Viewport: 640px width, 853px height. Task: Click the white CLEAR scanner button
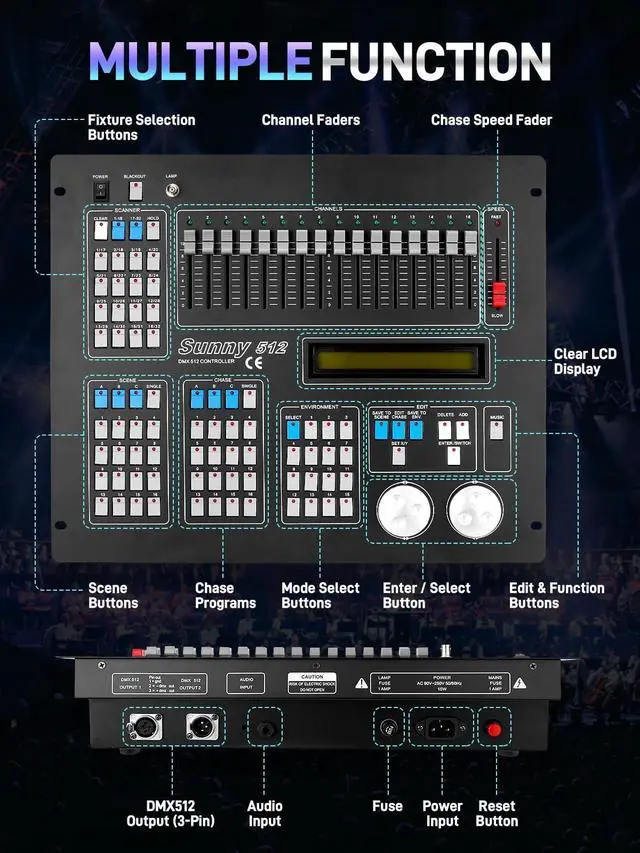[x=101, y=230]
